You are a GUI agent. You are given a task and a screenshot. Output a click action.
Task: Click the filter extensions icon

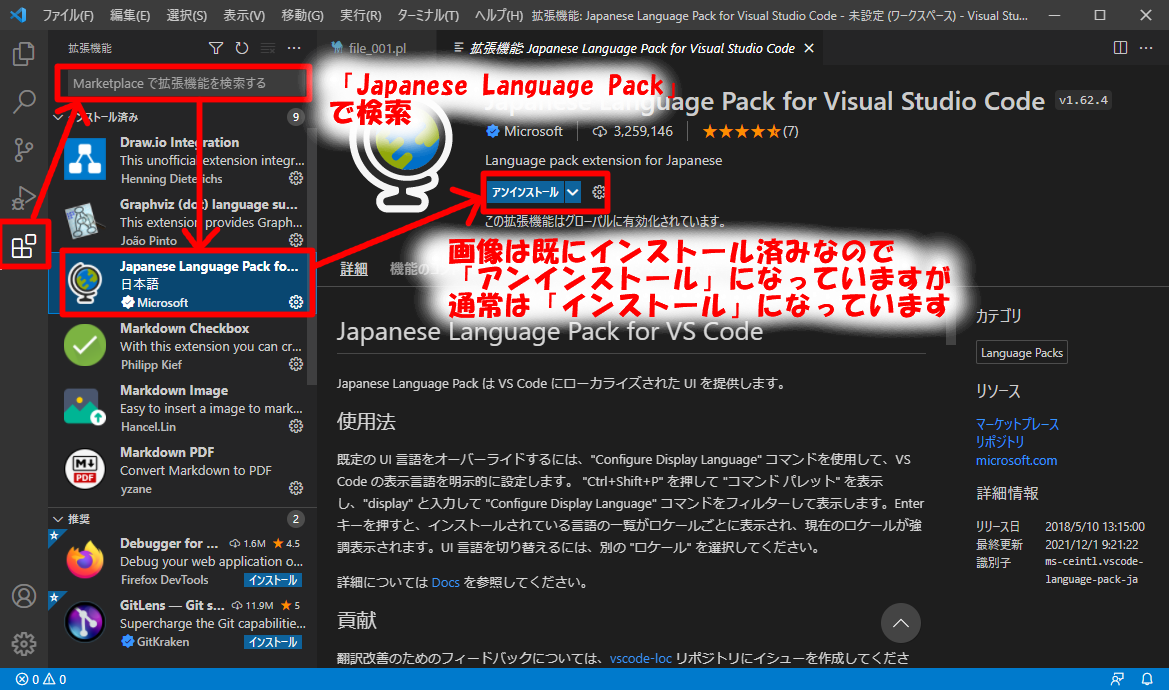pyautogui.click(x=216, y=48)
